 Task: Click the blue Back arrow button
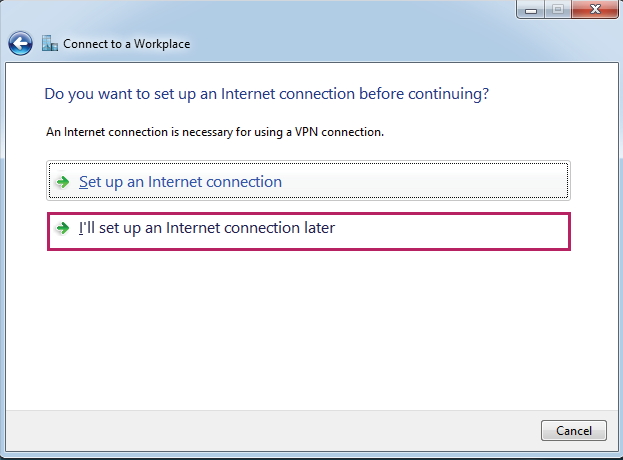pos(20,44)
